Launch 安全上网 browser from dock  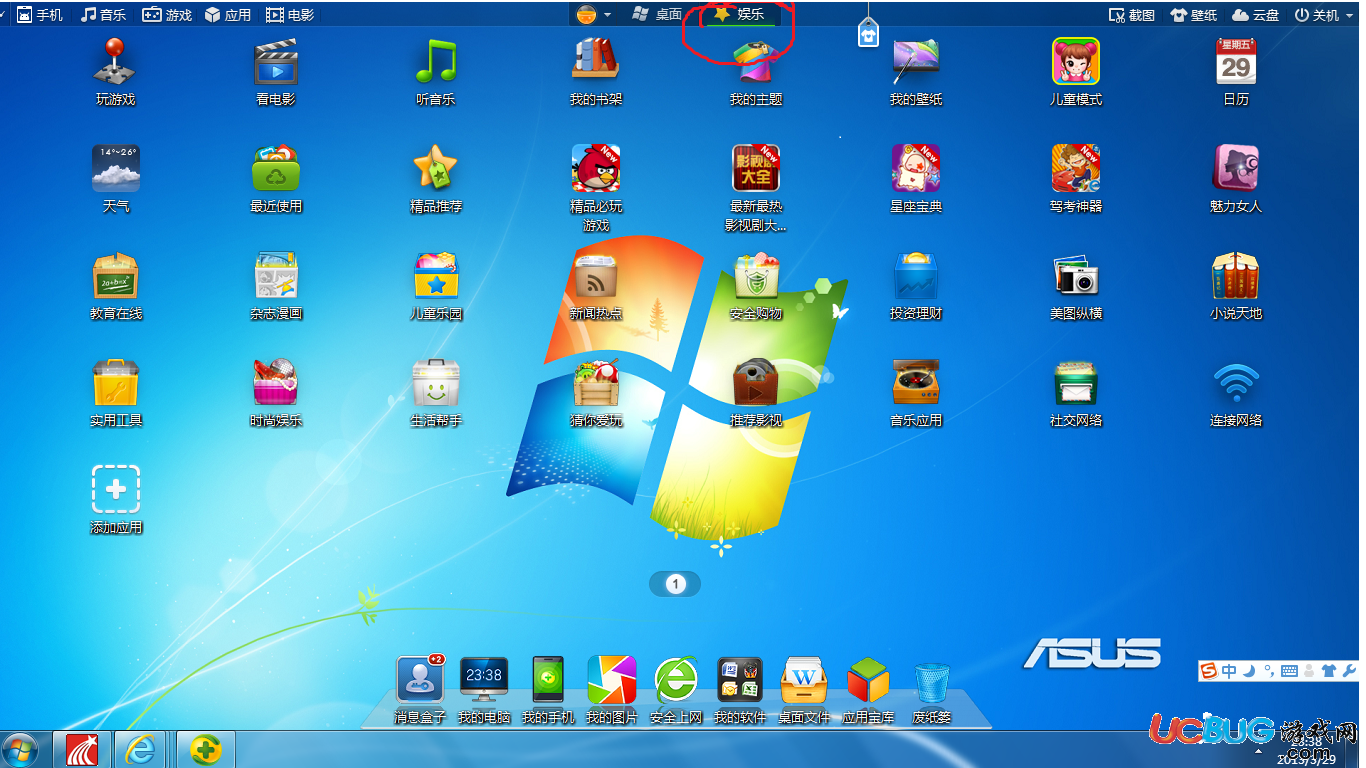click(676, 680)
